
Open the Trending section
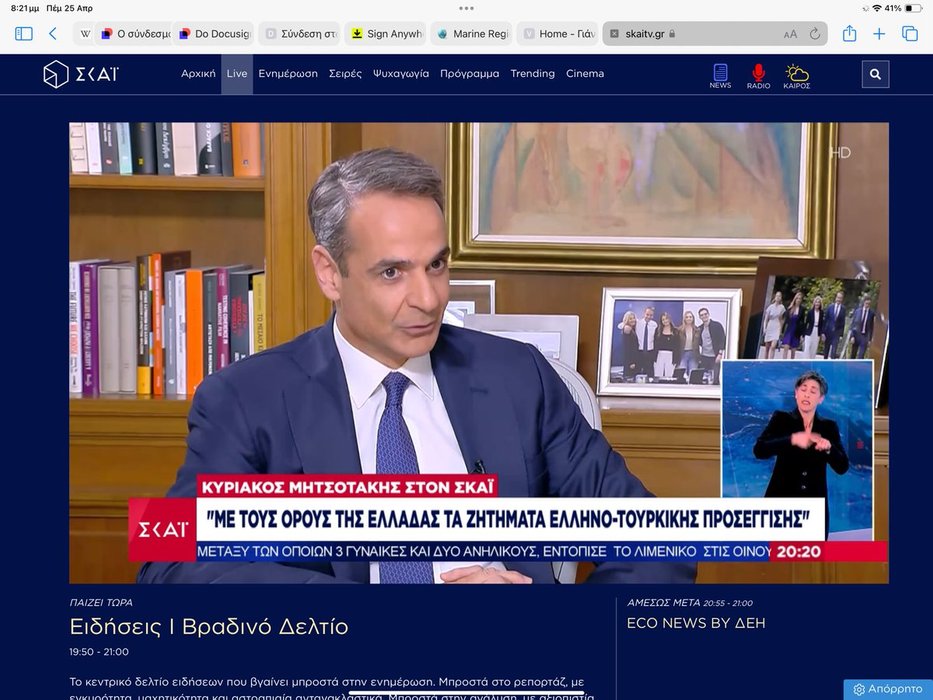click(533, 74)
